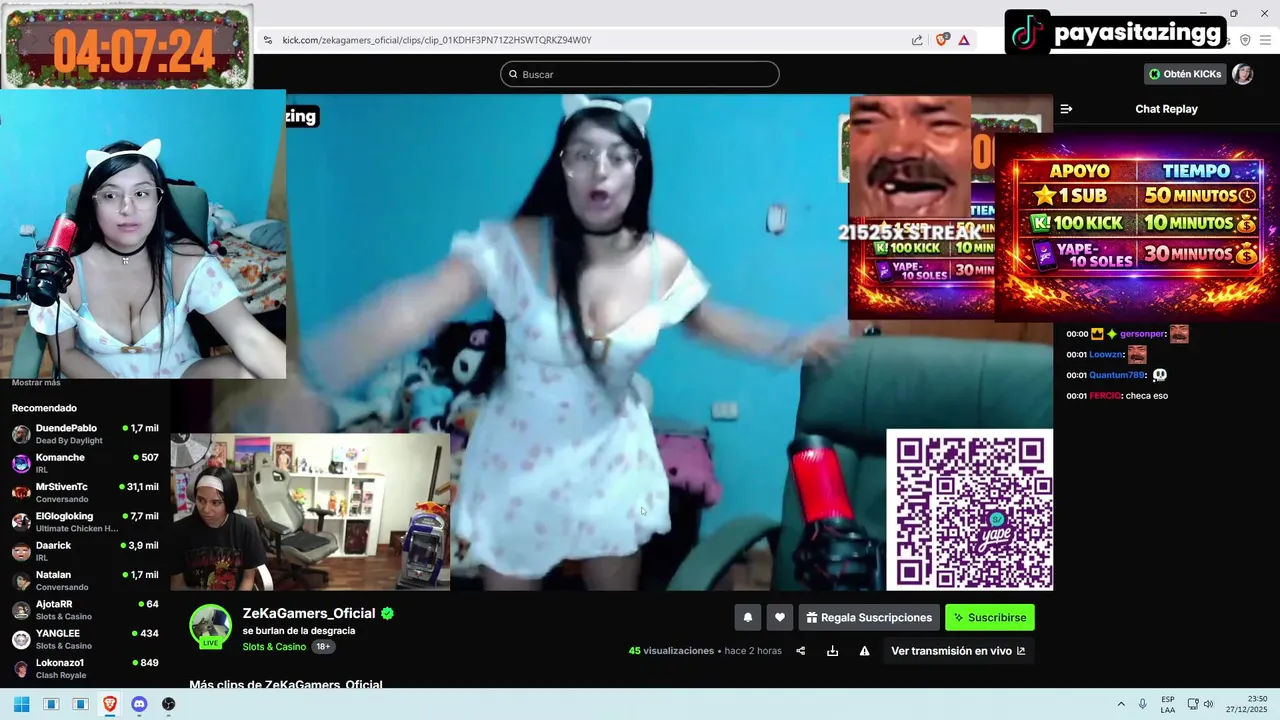This screenshot has width=1280, height=720.
Task: Click Loowzn username in chat replay
Action: point(1106,355)
